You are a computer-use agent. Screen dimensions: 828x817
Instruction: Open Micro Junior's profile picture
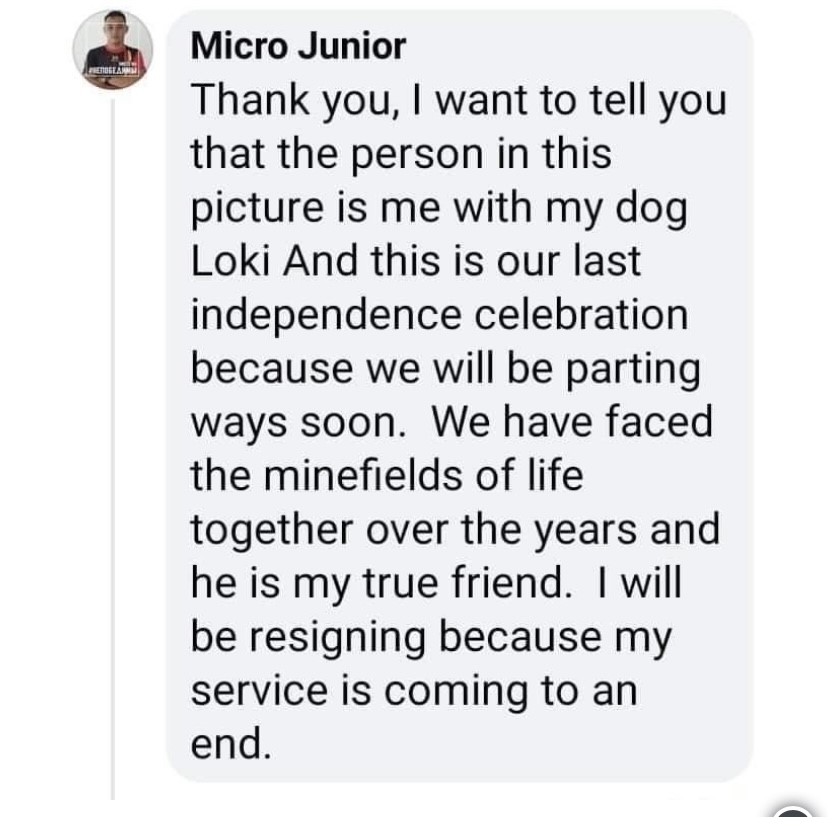pos(113,50)
